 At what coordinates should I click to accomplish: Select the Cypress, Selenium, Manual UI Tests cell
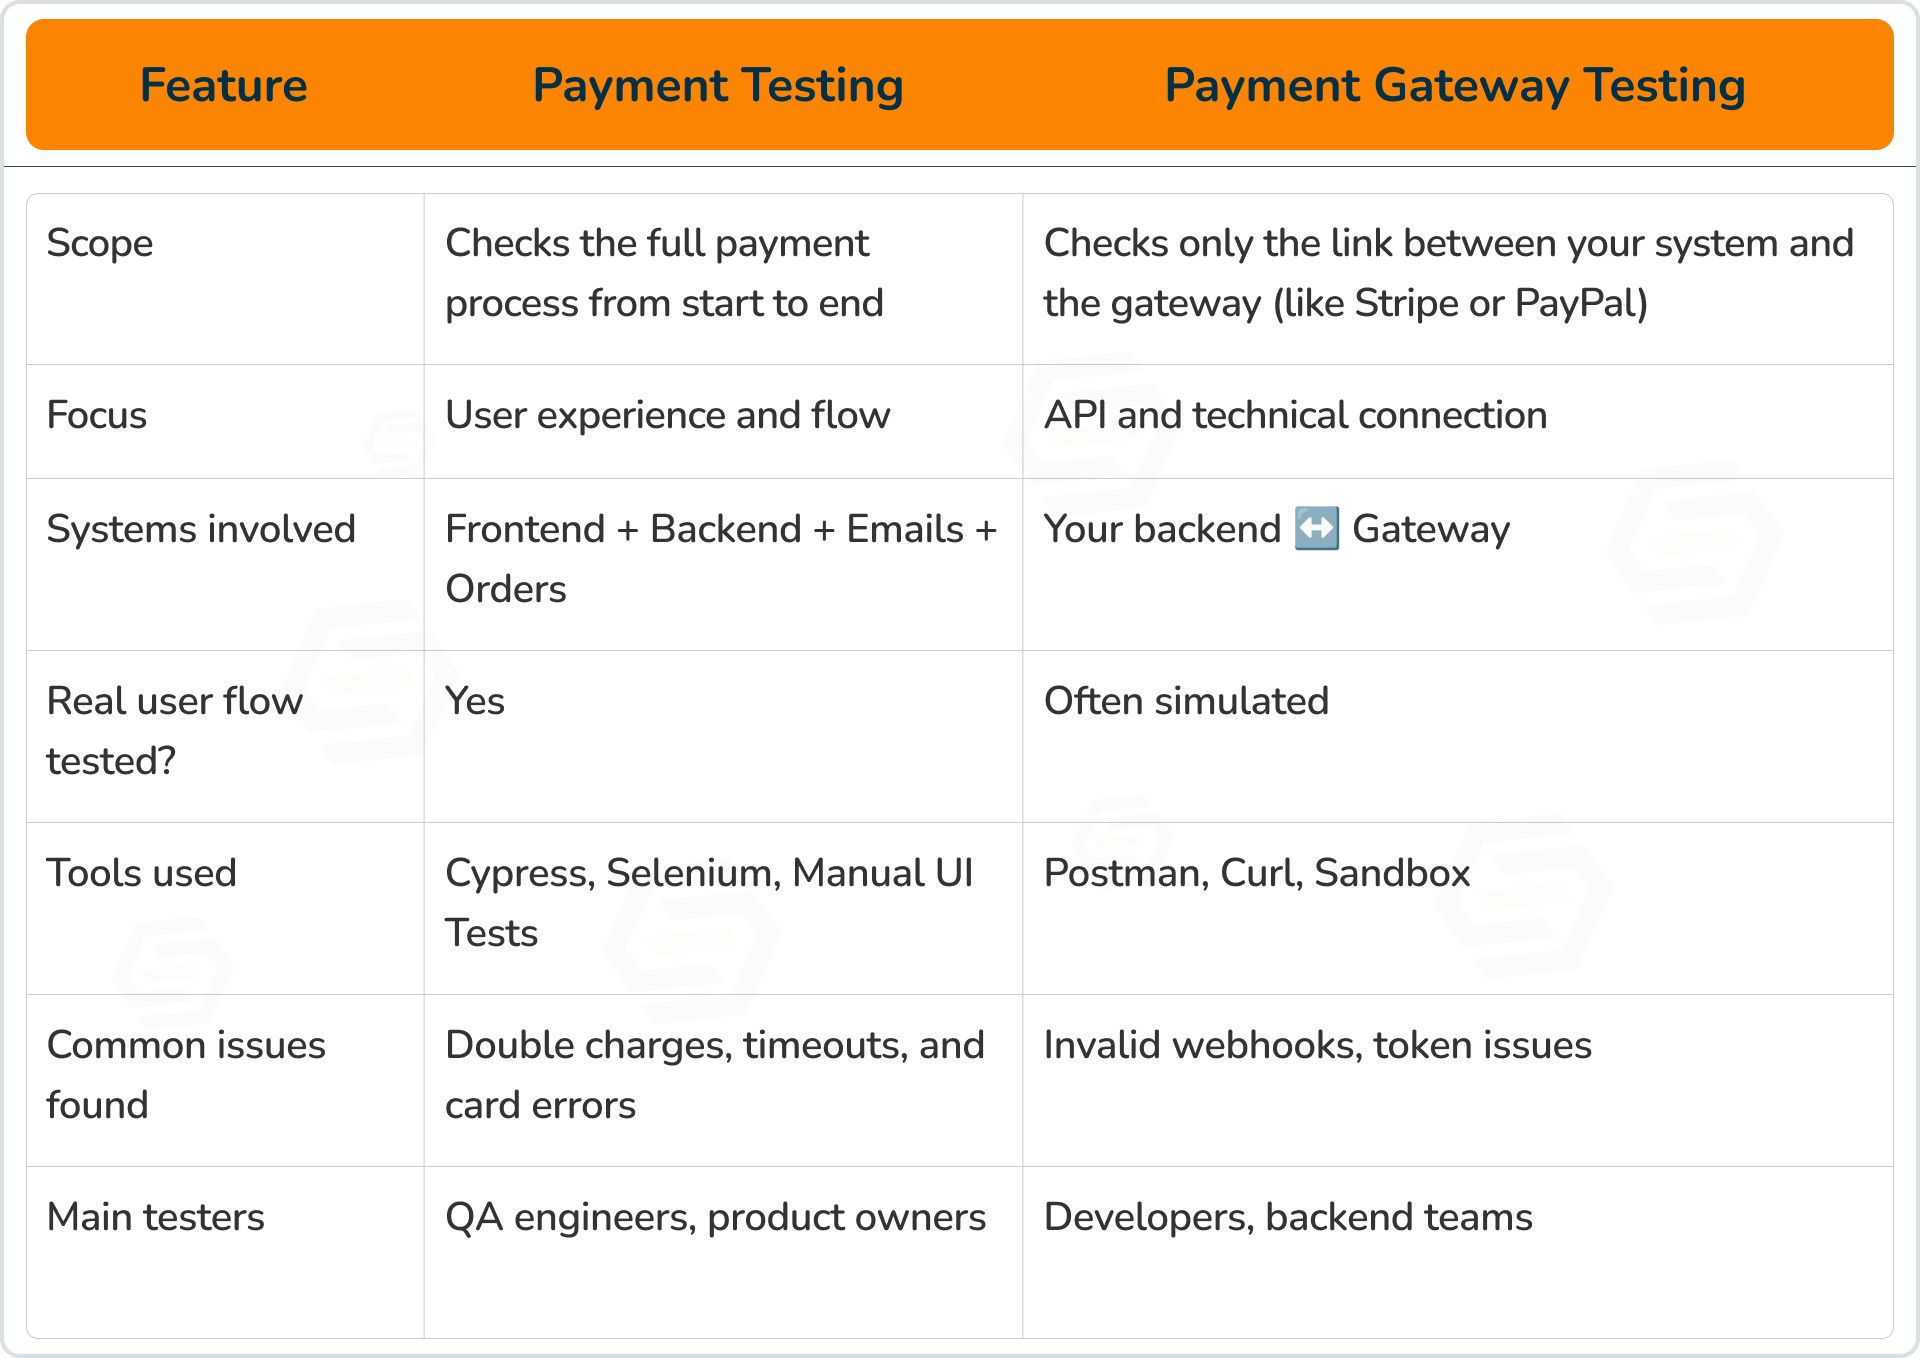(x=708, y=903)
